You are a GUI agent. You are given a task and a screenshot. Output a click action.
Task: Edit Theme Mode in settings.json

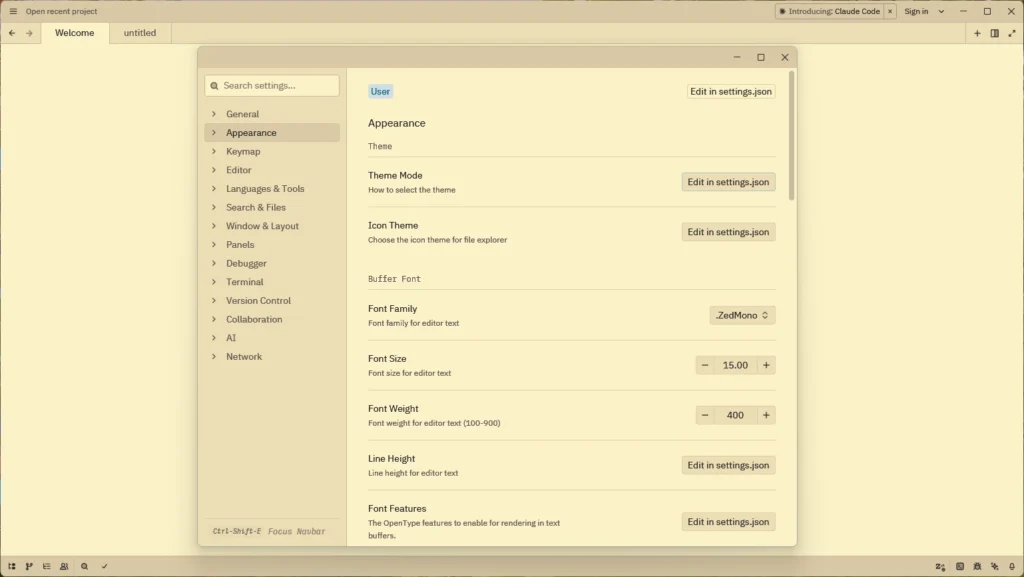coord(728,182)
